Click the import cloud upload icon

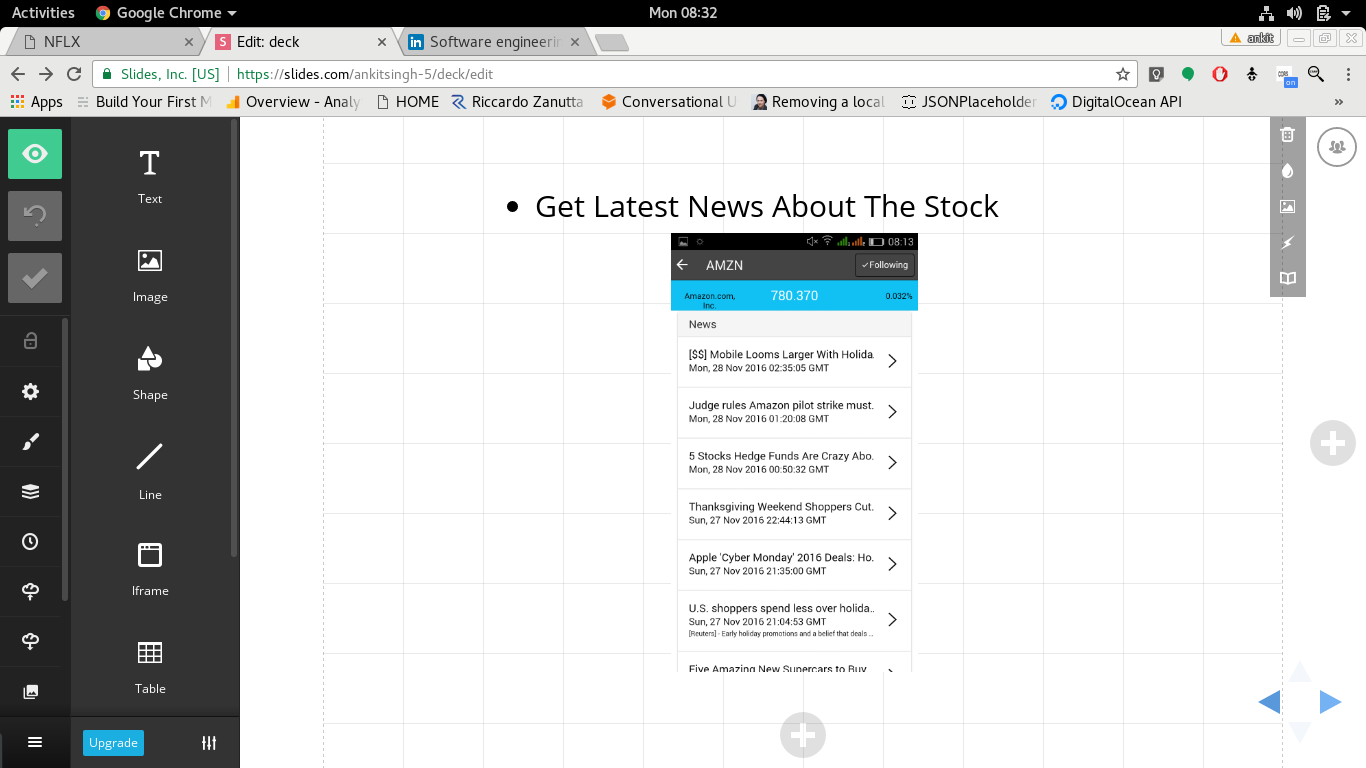tap(31, 591)
